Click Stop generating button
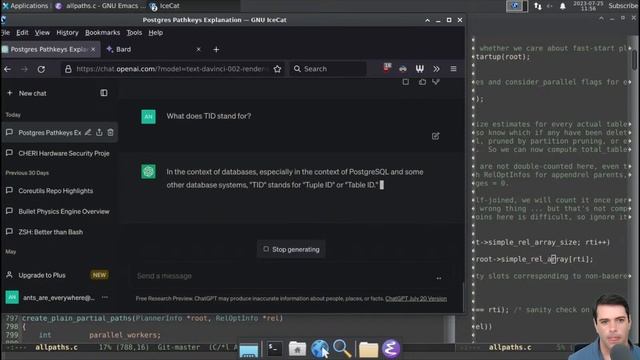This screenshot has height=360, width=640. (291, 249)
